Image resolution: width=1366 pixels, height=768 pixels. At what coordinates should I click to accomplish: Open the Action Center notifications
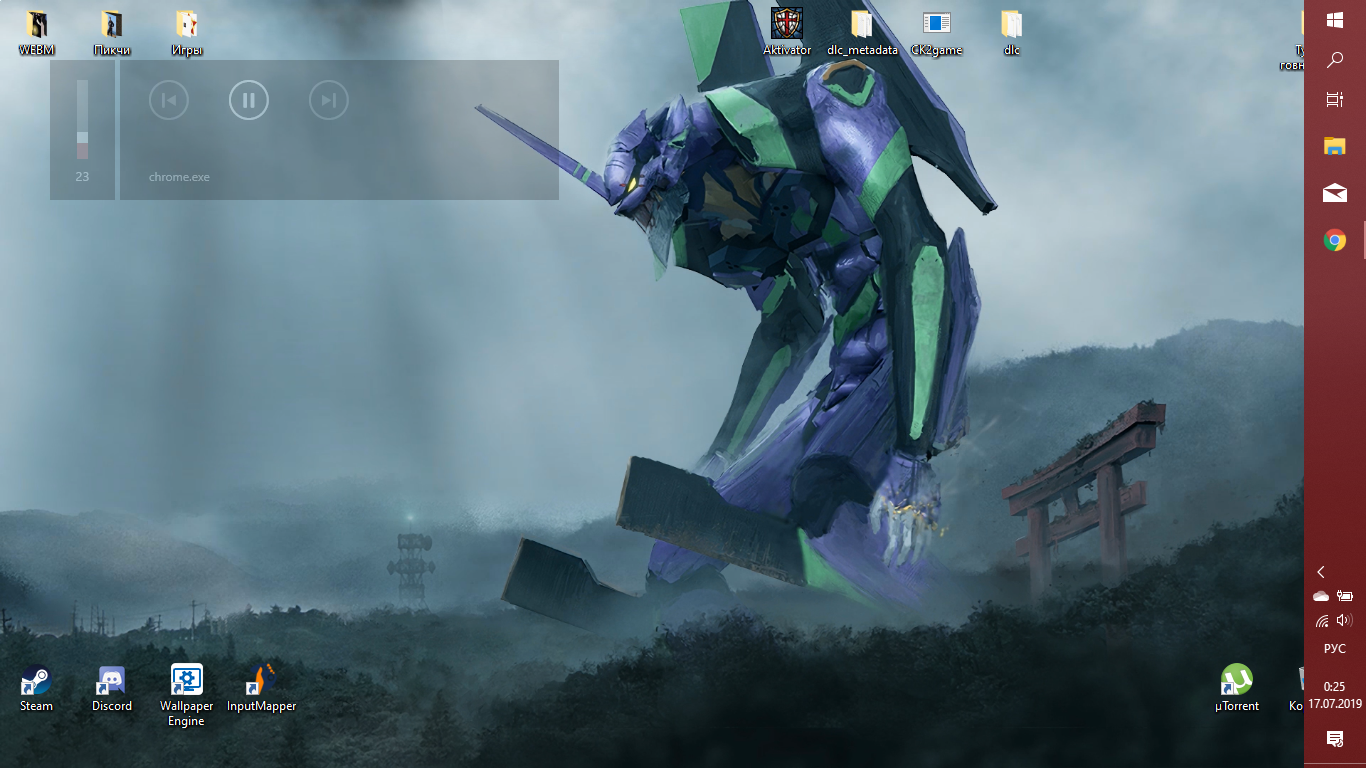(1335, 739)
